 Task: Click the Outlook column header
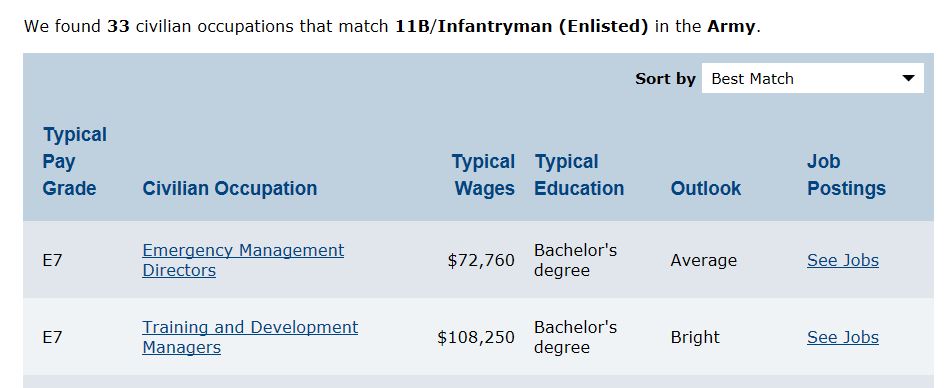coord(705,188)
